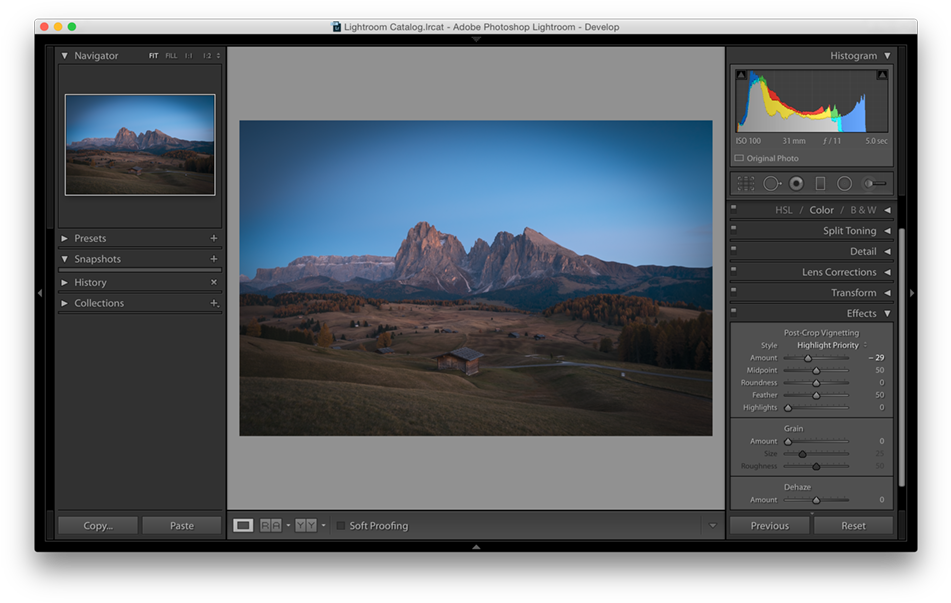
Task: Select the Adjustment Brush tool
Action: 875,183
